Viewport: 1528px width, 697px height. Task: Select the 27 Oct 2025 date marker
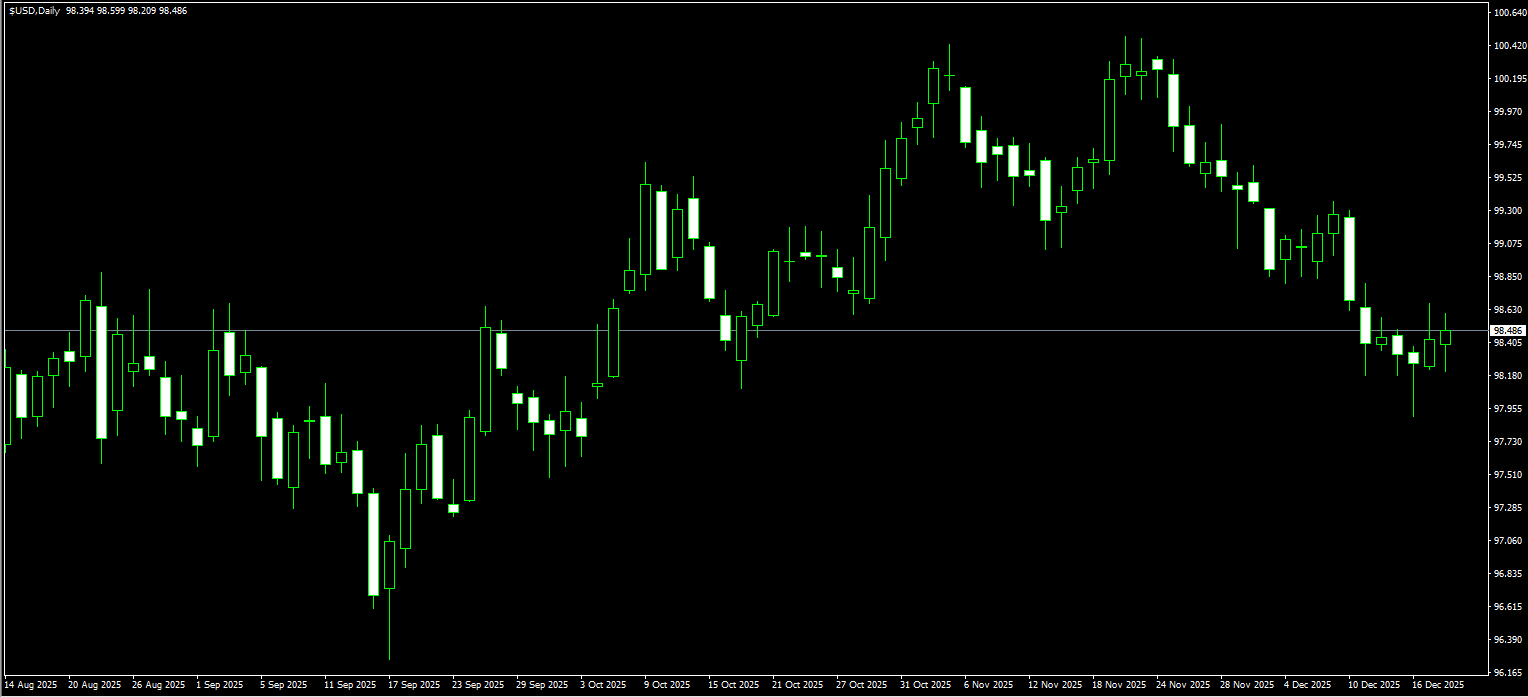click(861, 685)
